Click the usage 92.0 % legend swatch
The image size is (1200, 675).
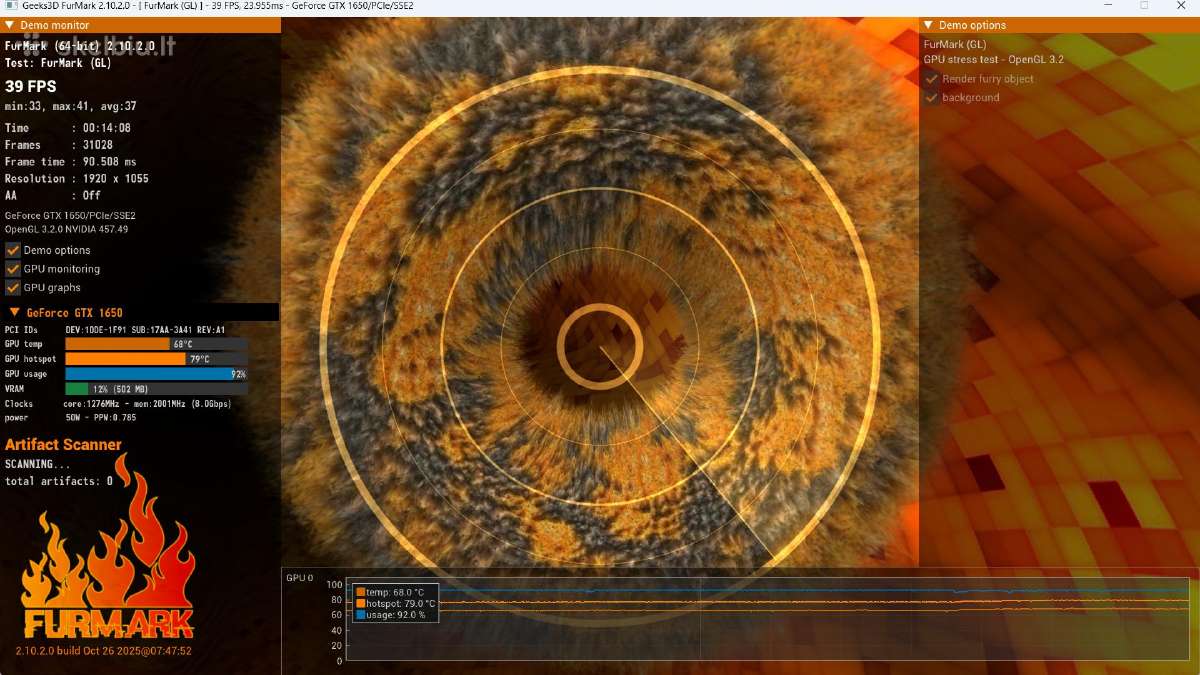361,615
